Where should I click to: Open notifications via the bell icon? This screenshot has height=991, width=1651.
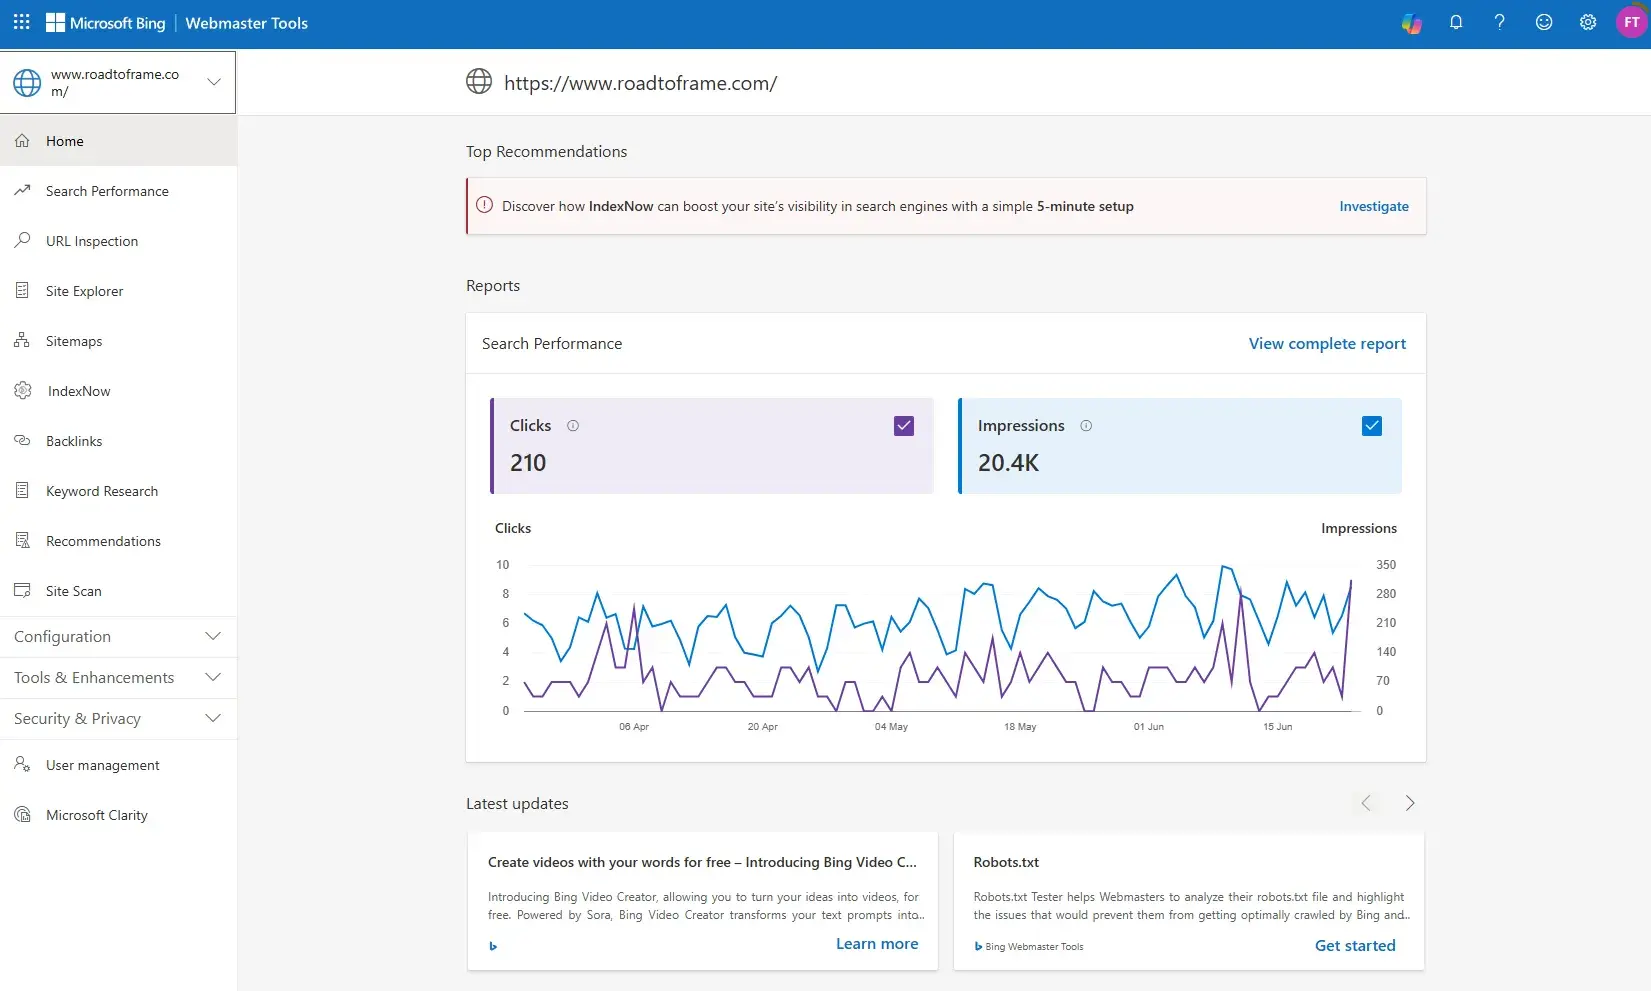(x=1456, y=22)
